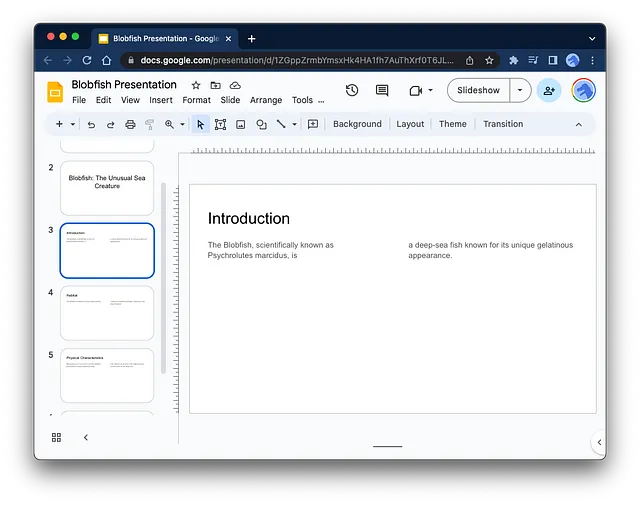Redo the last action
Image resolution: width=640 pixels, height=505 pixels.
(111, 125)
